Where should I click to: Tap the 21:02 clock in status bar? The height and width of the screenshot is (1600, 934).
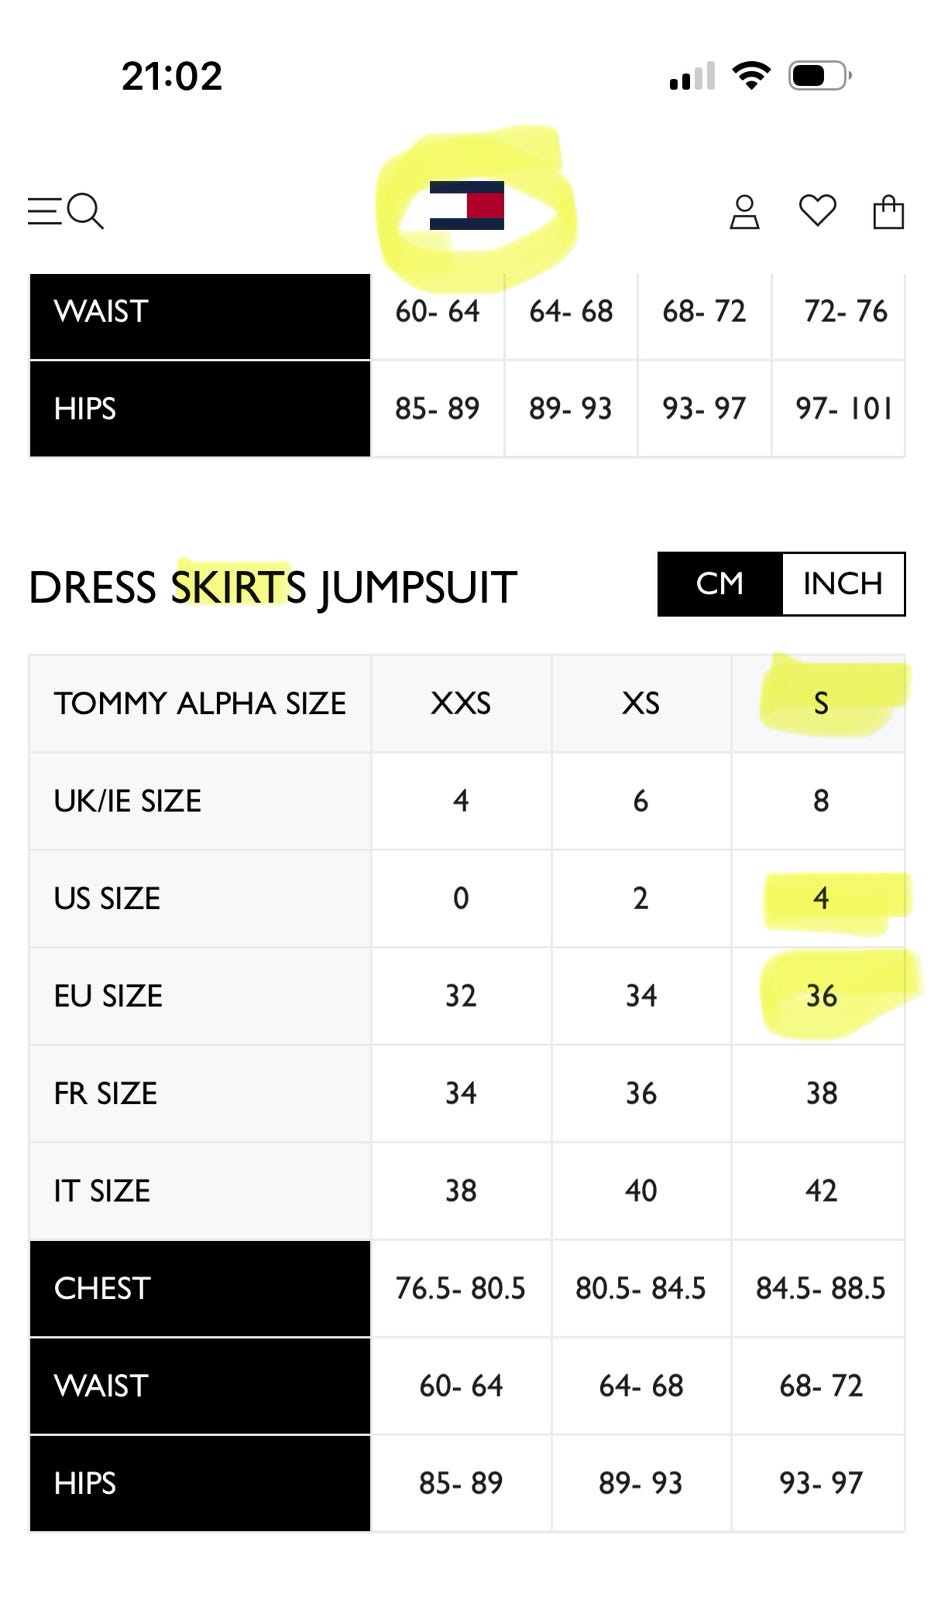pyautogui.click(x=172, y=76)
